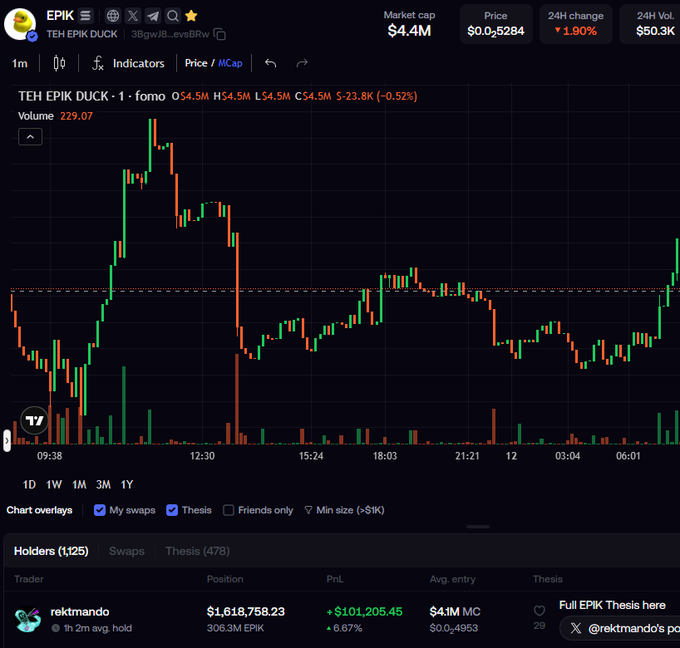This screenshot has width=680, height=648.
Task: Open the hamburger menu next to EPIK
Action: coord(85,16)
